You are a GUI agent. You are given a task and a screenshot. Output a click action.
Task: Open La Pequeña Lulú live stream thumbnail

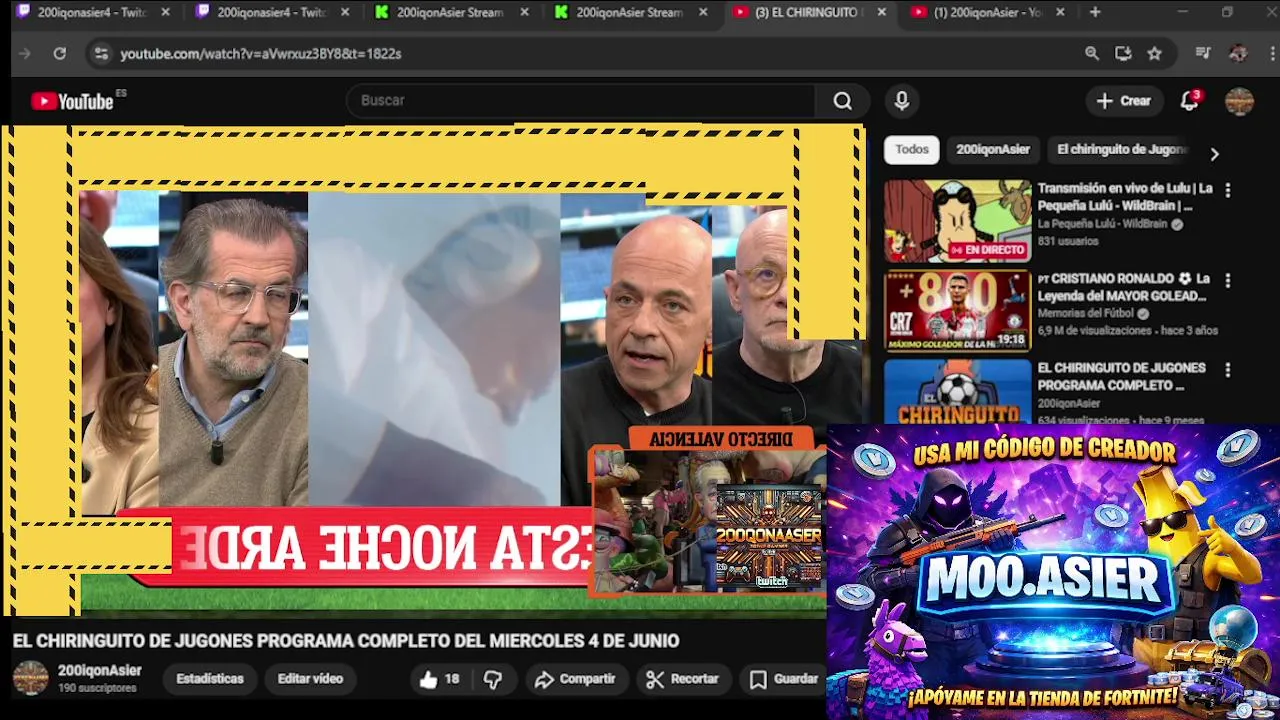click(957, 221)
